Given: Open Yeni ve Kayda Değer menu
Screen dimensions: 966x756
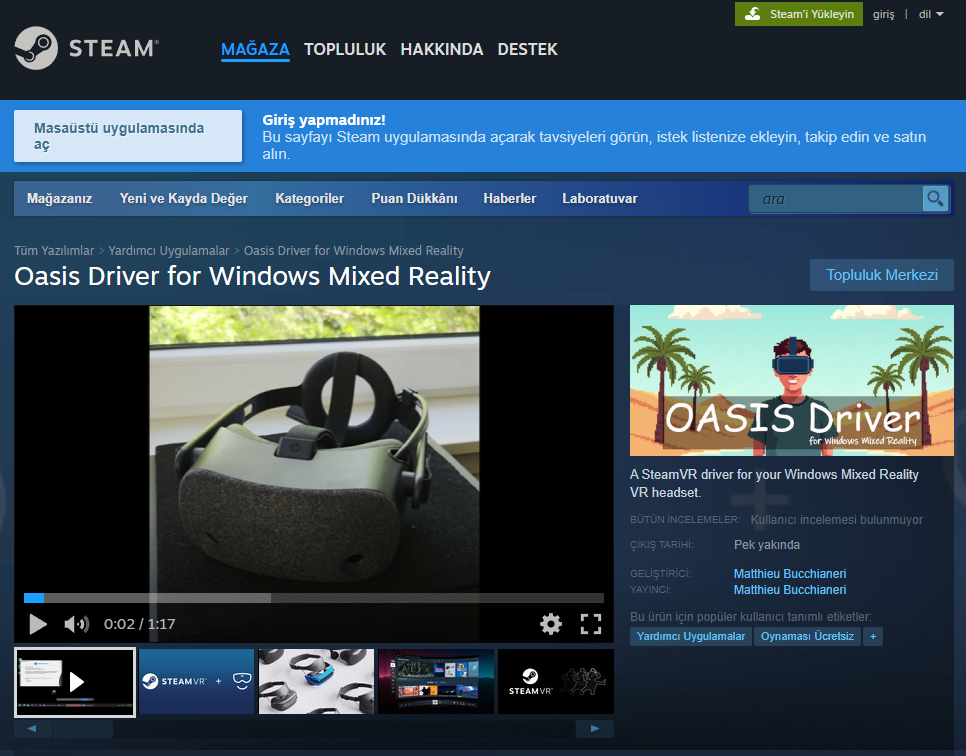Looking at the screenshot, I should [184, 198].
